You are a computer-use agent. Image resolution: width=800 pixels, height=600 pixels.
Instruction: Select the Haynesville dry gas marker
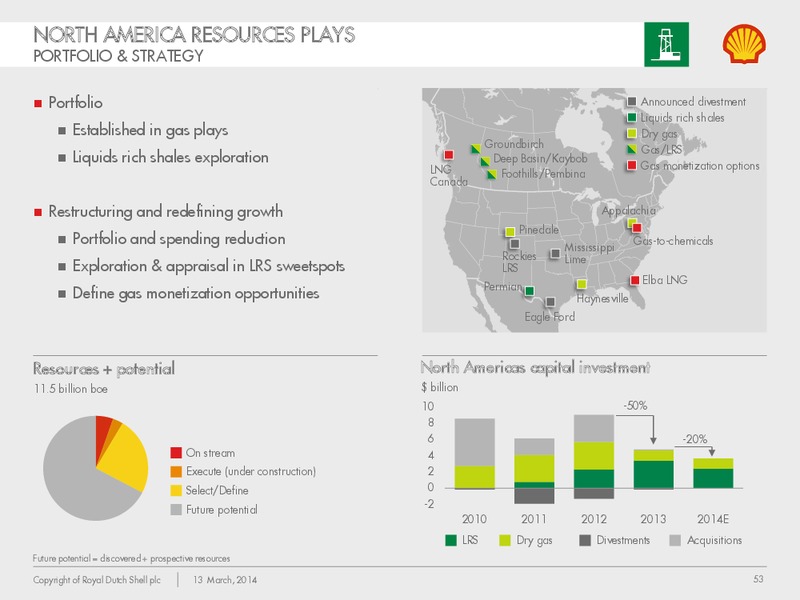582,284
